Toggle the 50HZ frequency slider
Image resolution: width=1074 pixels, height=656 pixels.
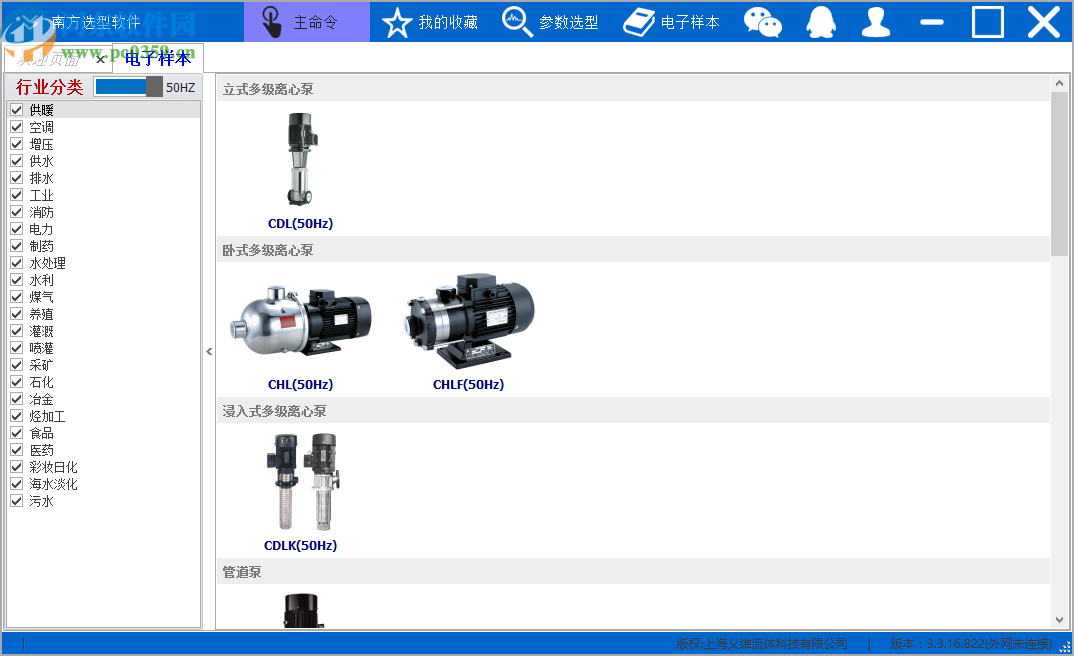(129, 87)
